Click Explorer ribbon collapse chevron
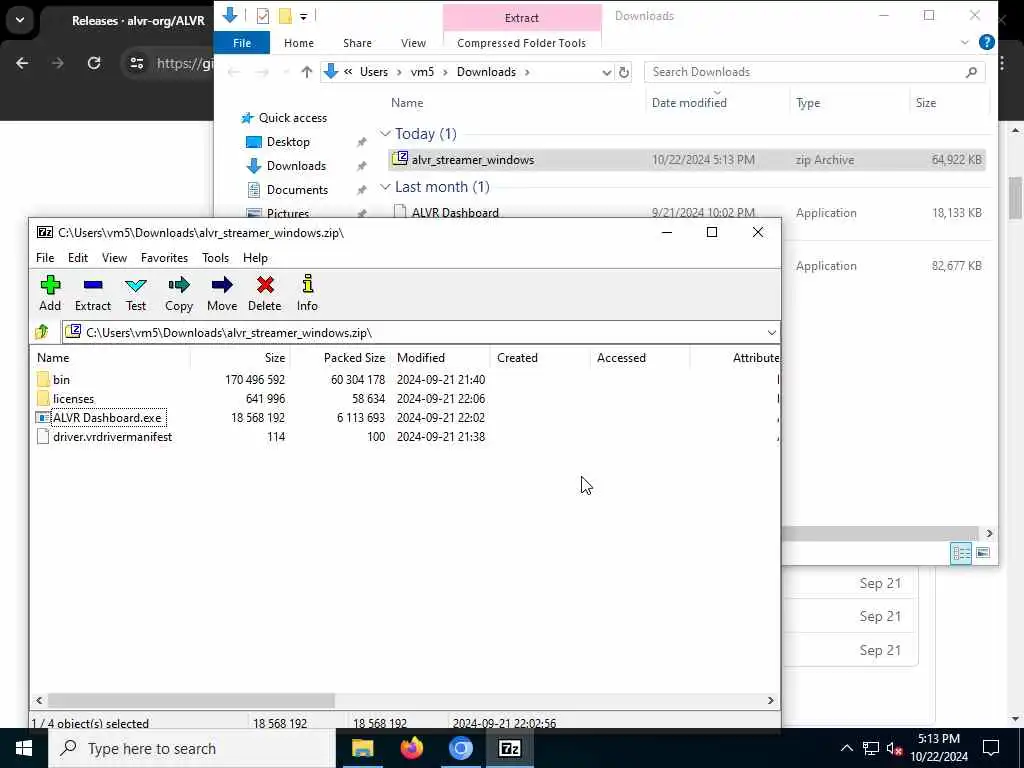The image size is (1024, 768). pos(965,42)
